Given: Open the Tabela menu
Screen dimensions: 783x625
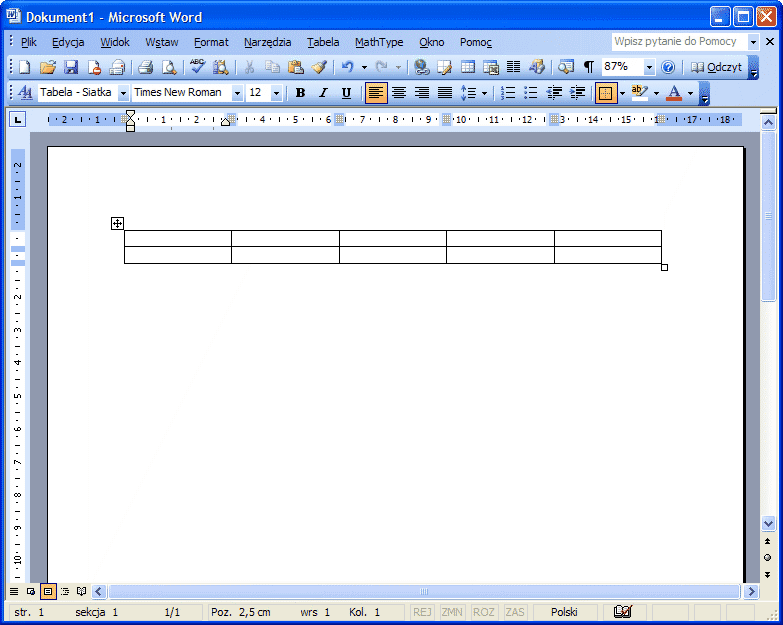Looking at the screenshot, I should click(323, 42).
